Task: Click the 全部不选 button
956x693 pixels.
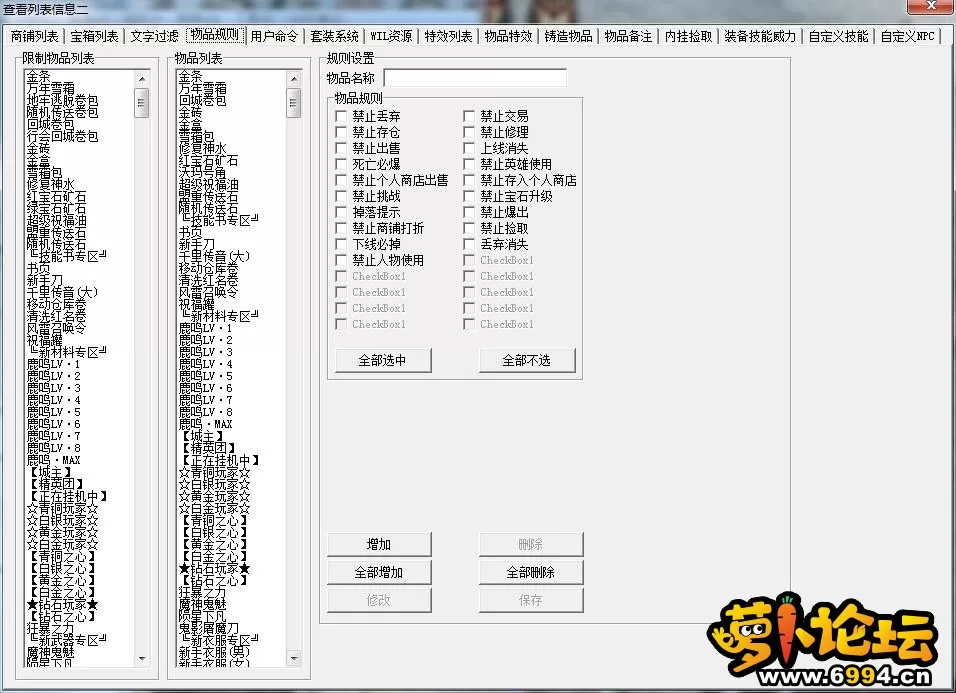Action: (527, 360)
